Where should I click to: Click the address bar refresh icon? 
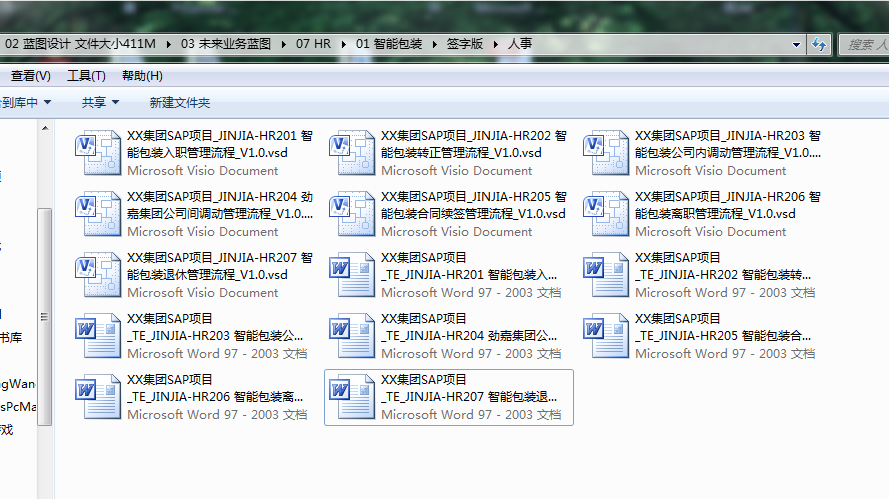819,45
